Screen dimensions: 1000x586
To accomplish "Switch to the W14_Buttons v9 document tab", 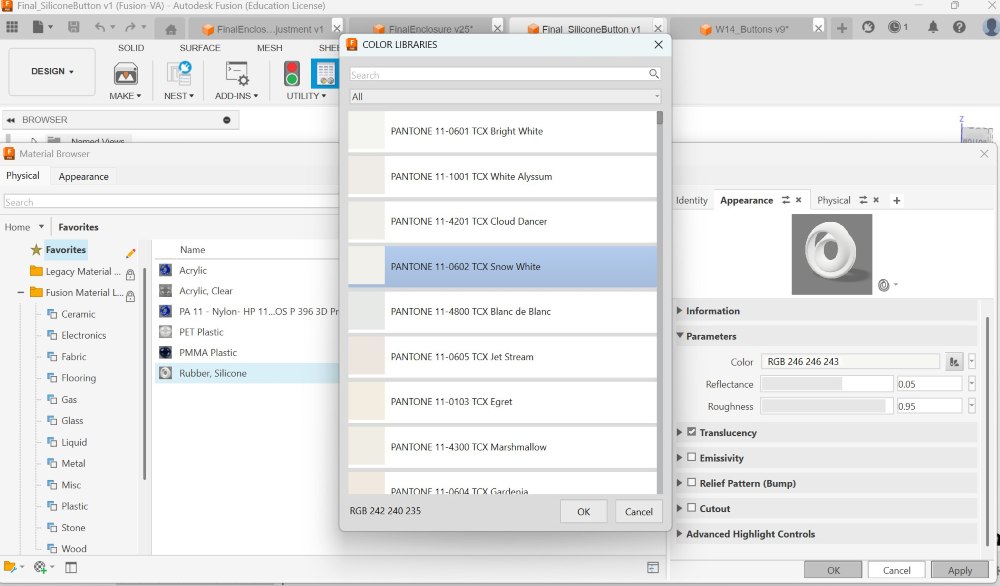I will tap(752, 29).
